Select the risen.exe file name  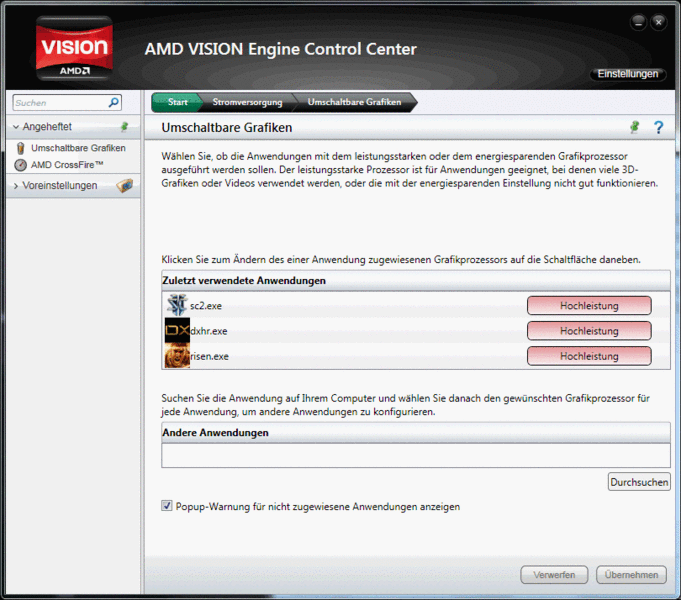pos(209,356)
